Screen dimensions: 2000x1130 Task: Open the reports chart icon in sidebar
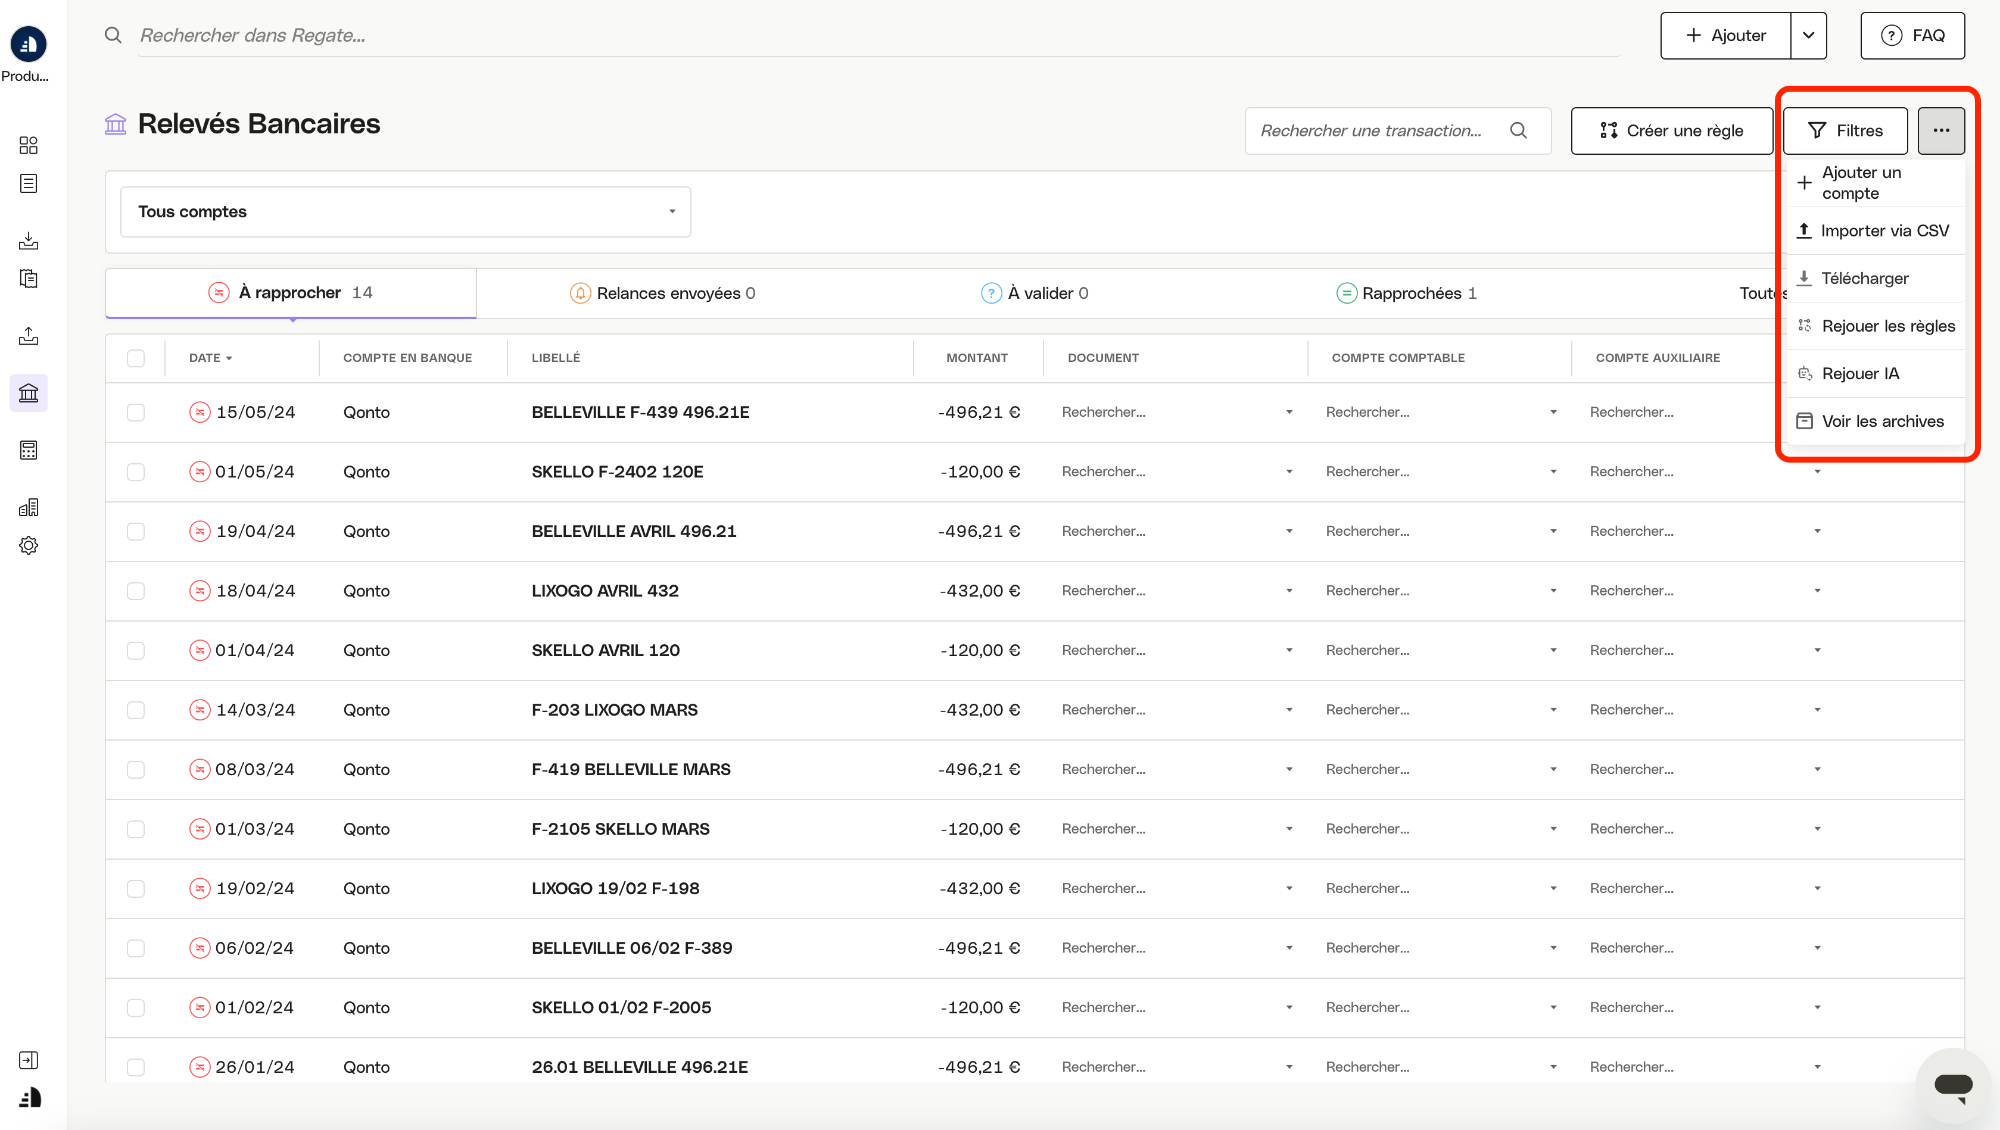28,507
